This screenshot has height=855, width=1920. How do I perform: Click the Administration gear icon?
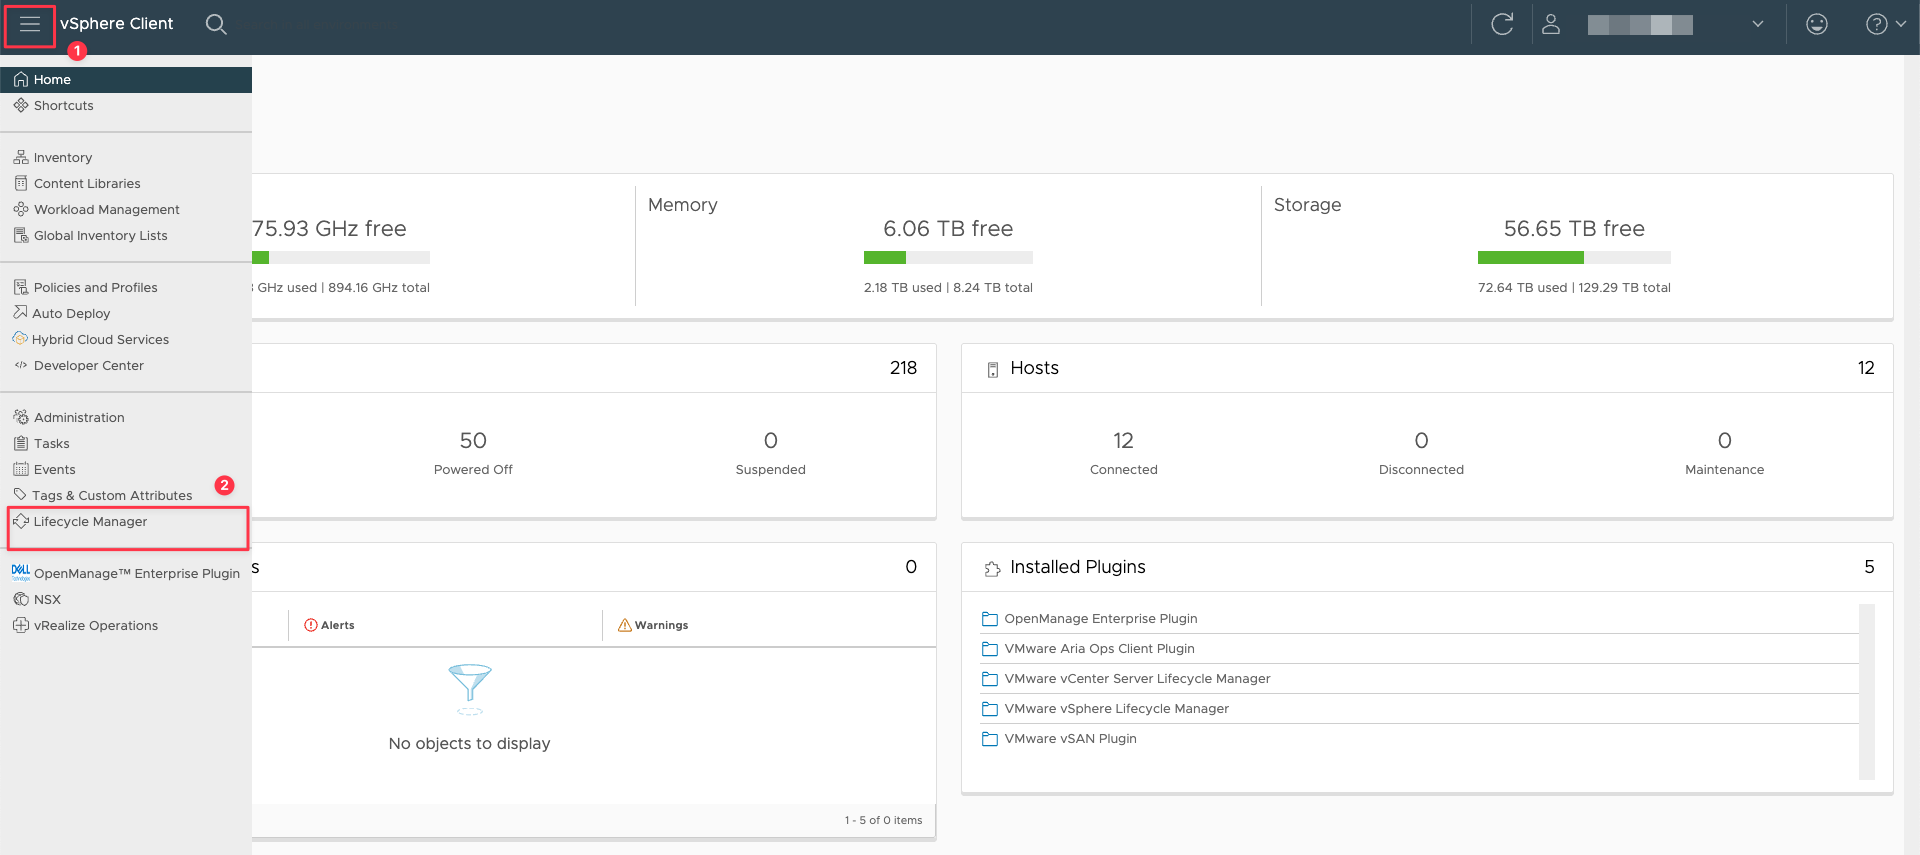(21, 417)
